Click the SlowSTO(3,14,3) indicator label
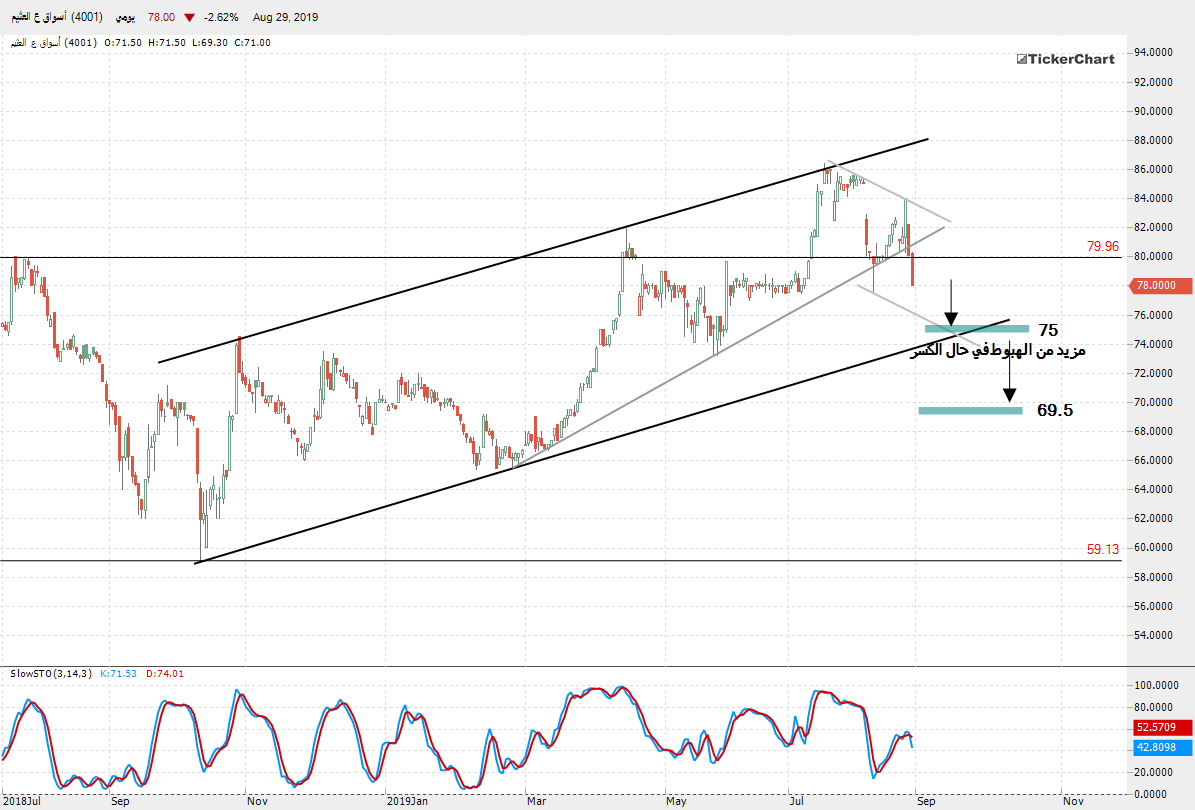The height and width of the screenshot is (810, 1195). click(x=51, y=674)
